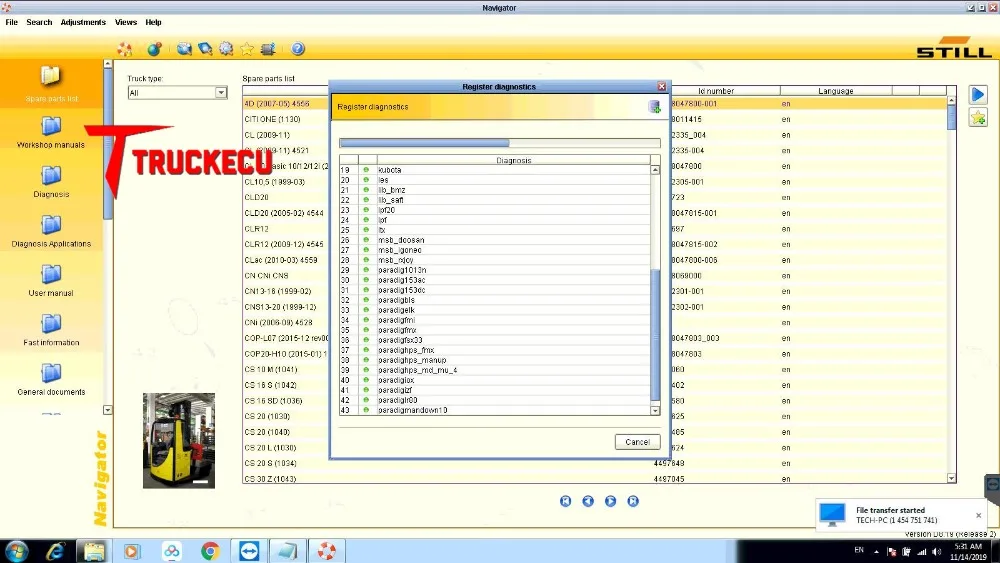Viewport: 1000px width, 563px height.
Task: Click the blue tag search toolbar icon
Action: pyautogui.click(x=205, y=49)
